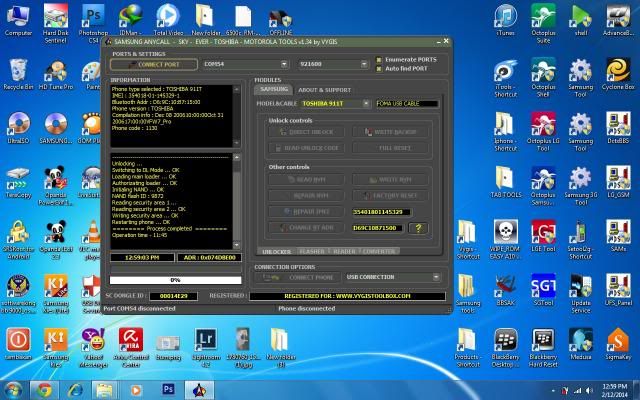Open the Octoplus LG Tool desktop icon
The width and height of the screenshot is (640, 400).
point(543,131)
